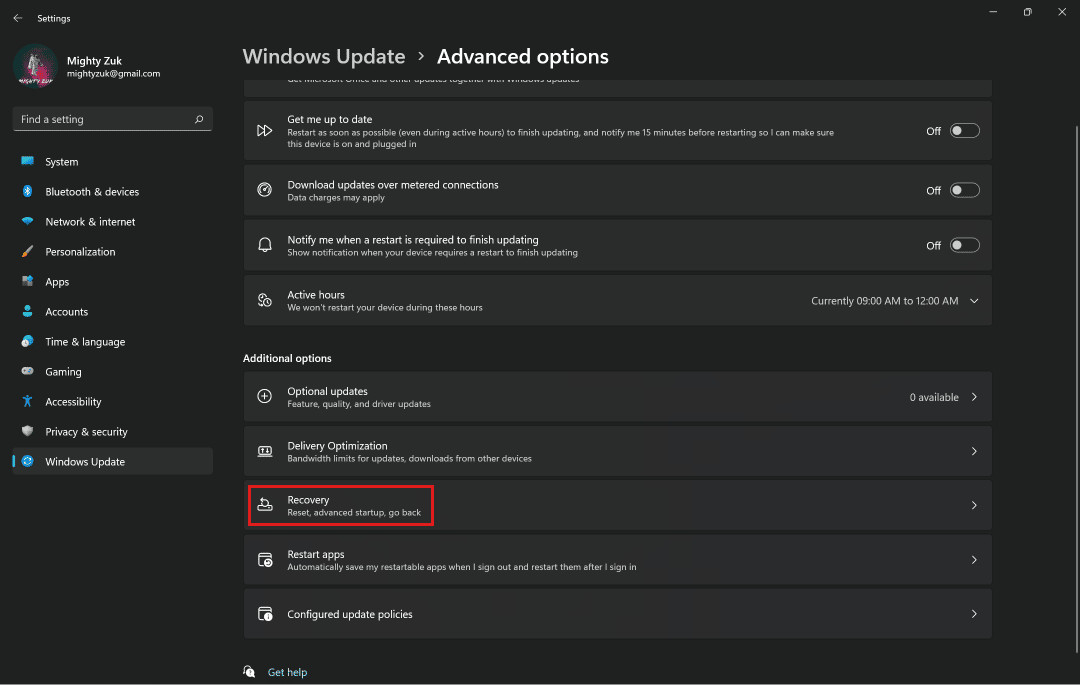Screen dimensions: 1080x685
Task: Click the Mighty Zuk profile avatar
Action: pyautogui.click(x=35, y=67)
